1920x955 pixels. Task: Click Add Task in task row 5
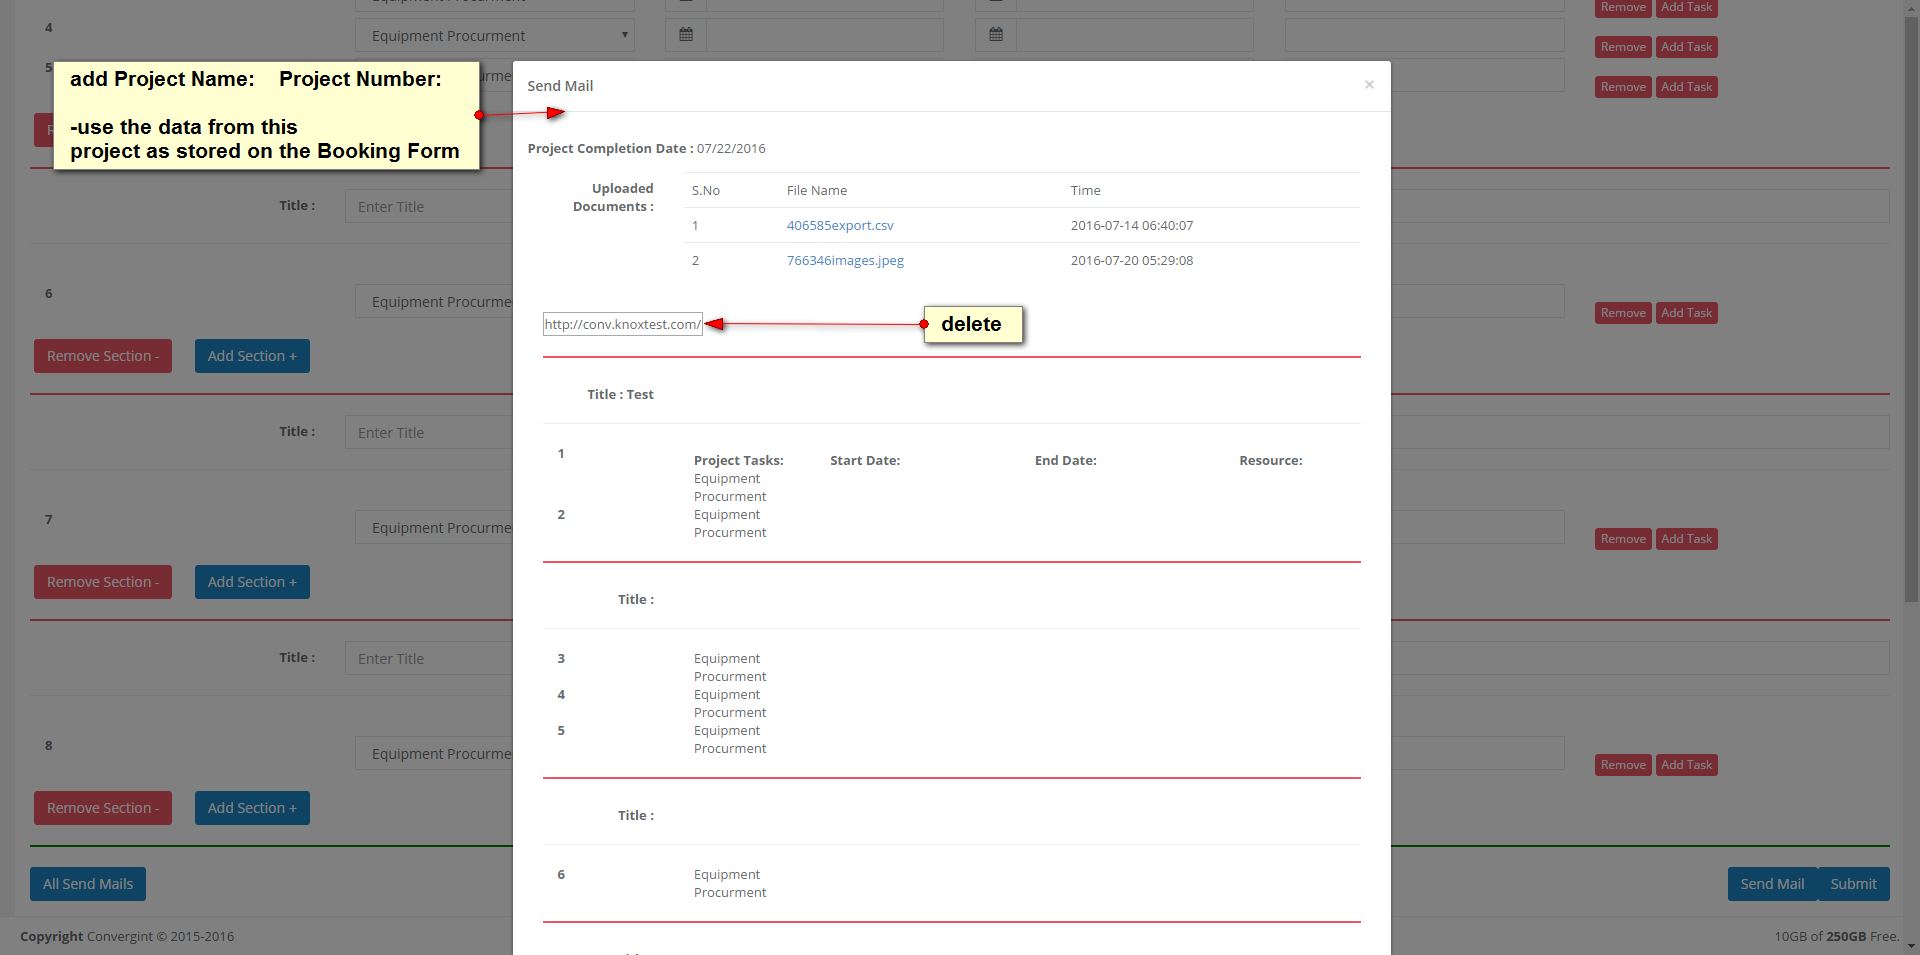click(x=1686, y=87)
